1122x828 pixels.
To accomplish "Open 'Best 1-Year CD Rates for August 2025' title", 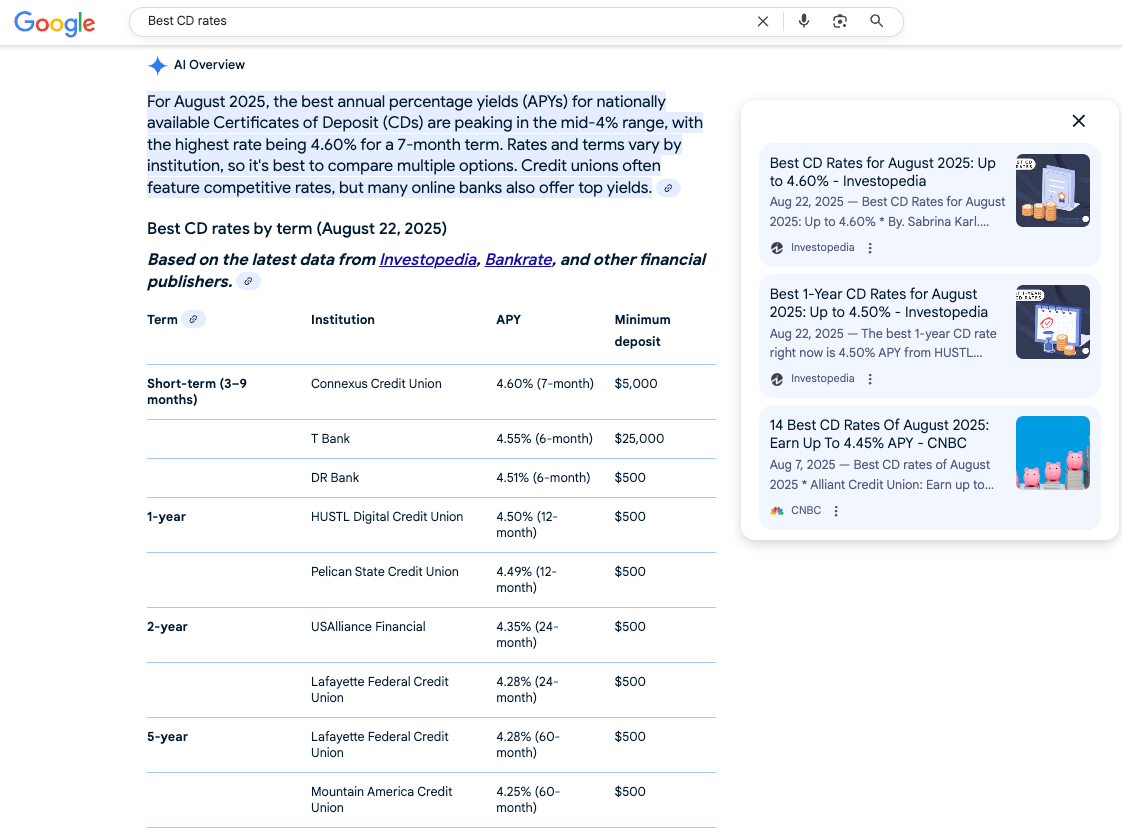I will (x=879, y=303).
